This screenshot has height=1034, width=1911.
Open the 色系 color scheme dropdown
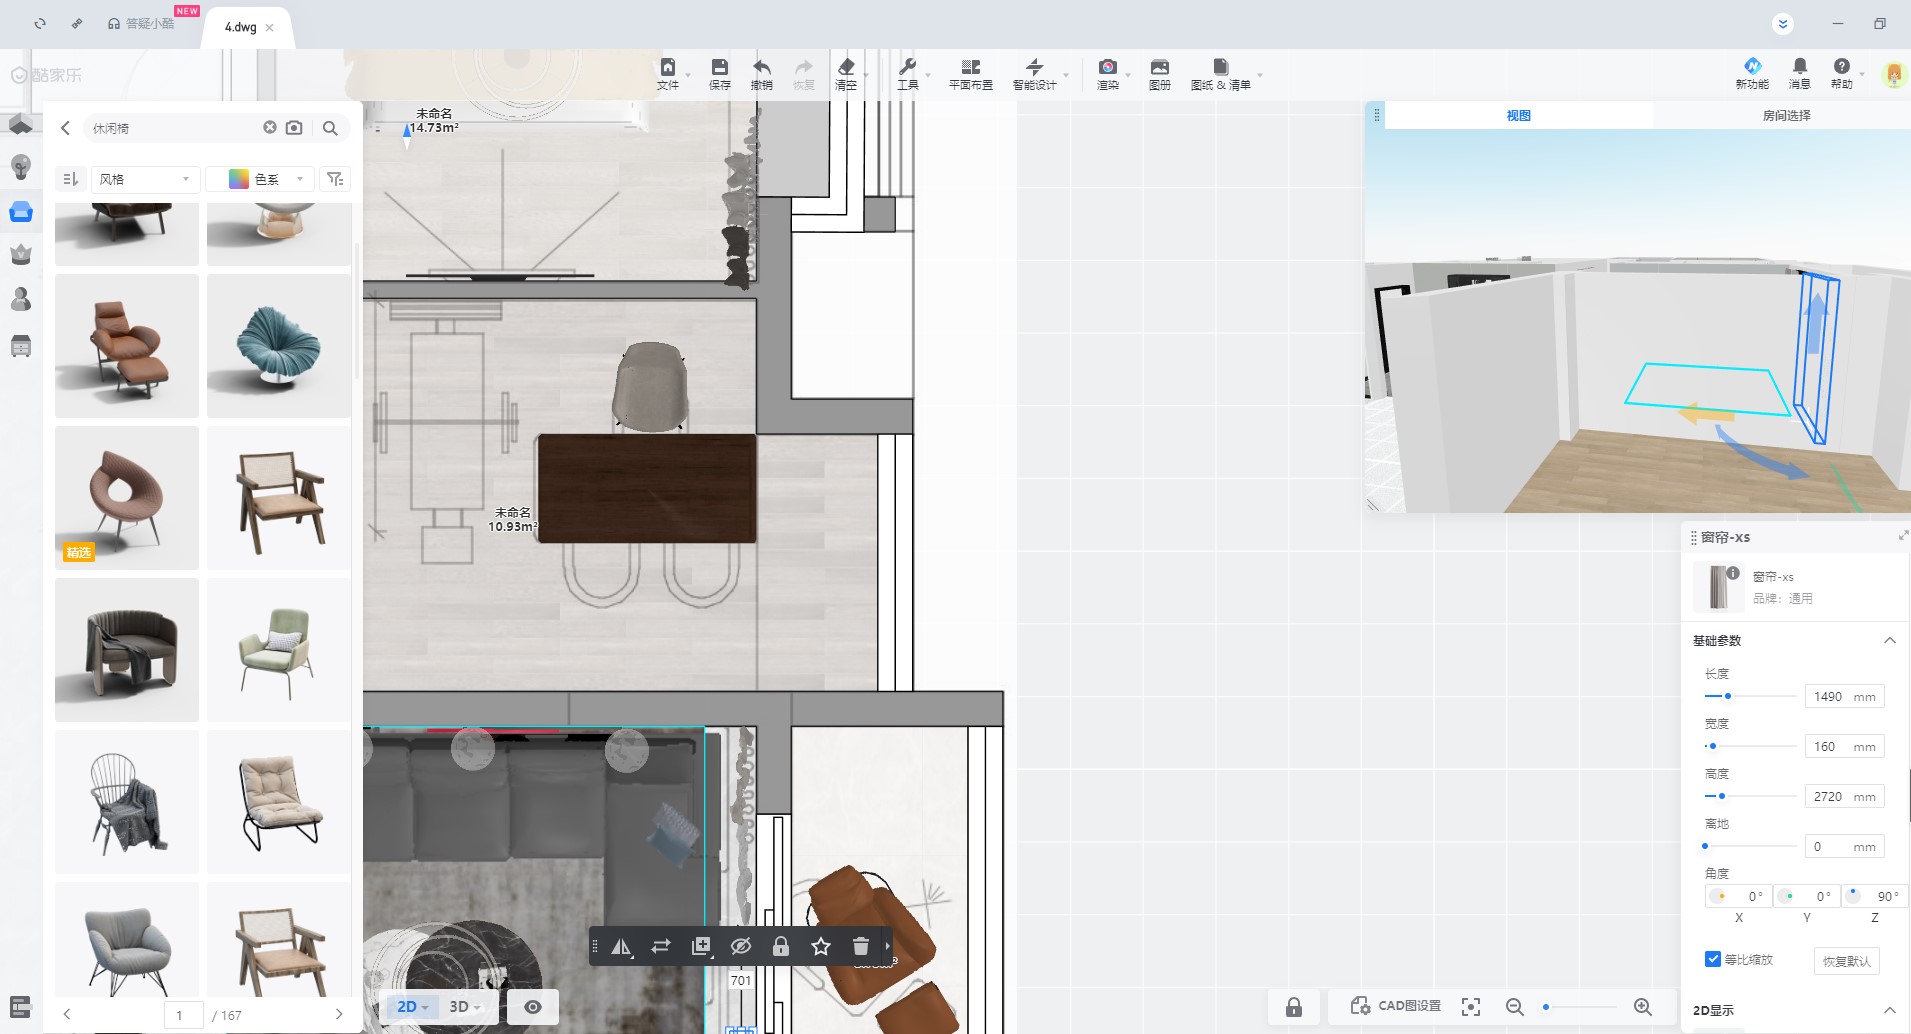pyautogui.click(x=260, y=179)
